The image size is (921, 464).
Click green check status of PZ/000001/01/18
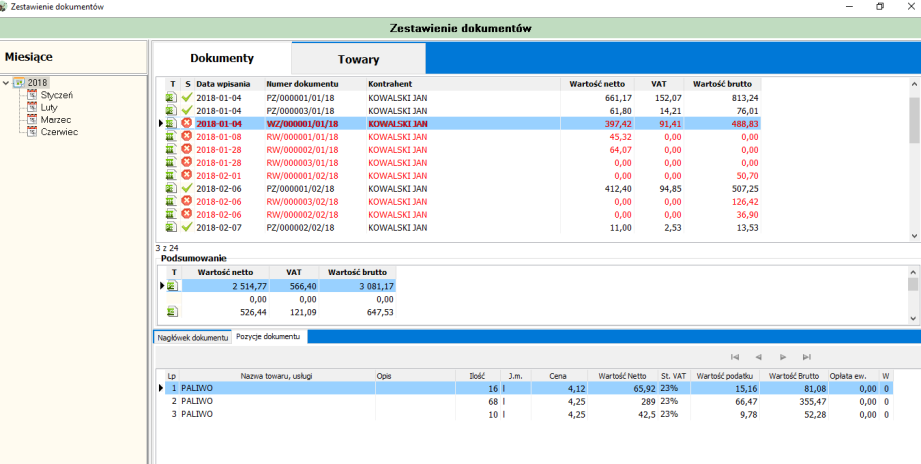[x=187, y=97]
